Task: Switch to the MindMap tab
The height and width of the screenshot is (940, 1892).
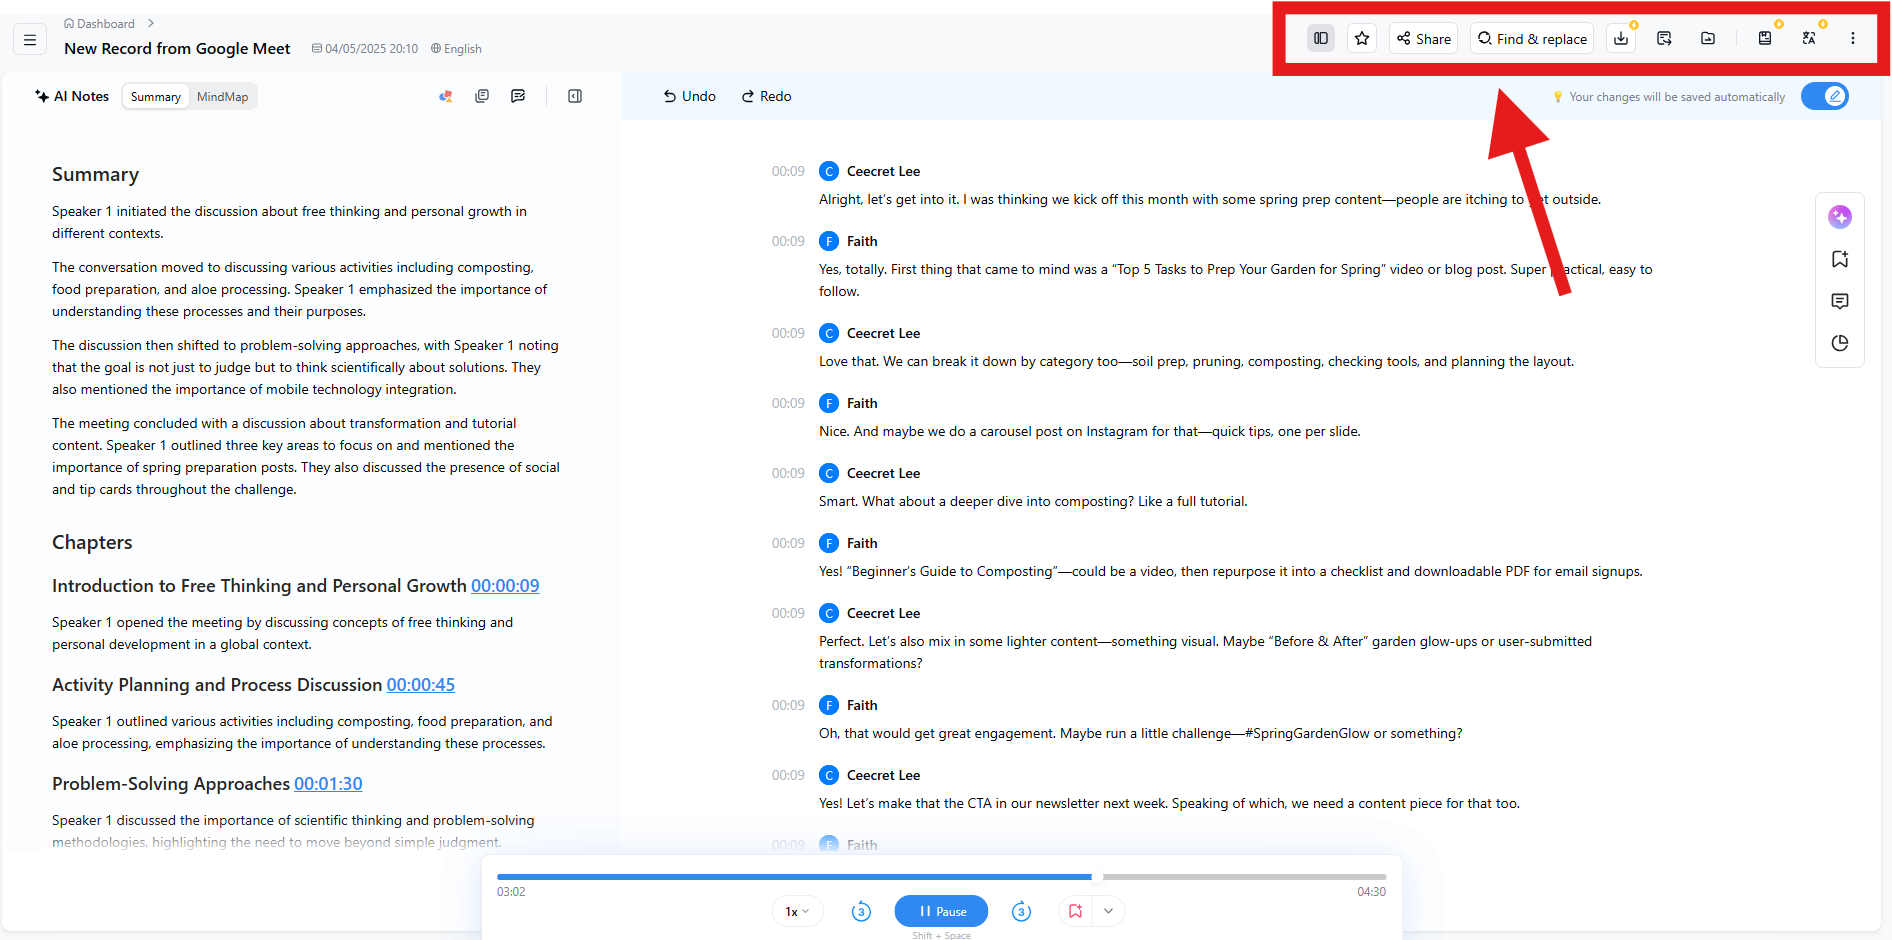Action: [222, 96]
